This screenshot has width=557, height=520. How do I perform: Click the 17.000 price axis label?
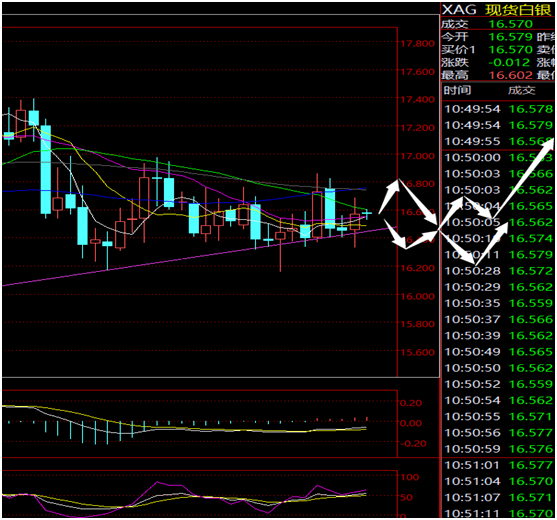(418, 156)
